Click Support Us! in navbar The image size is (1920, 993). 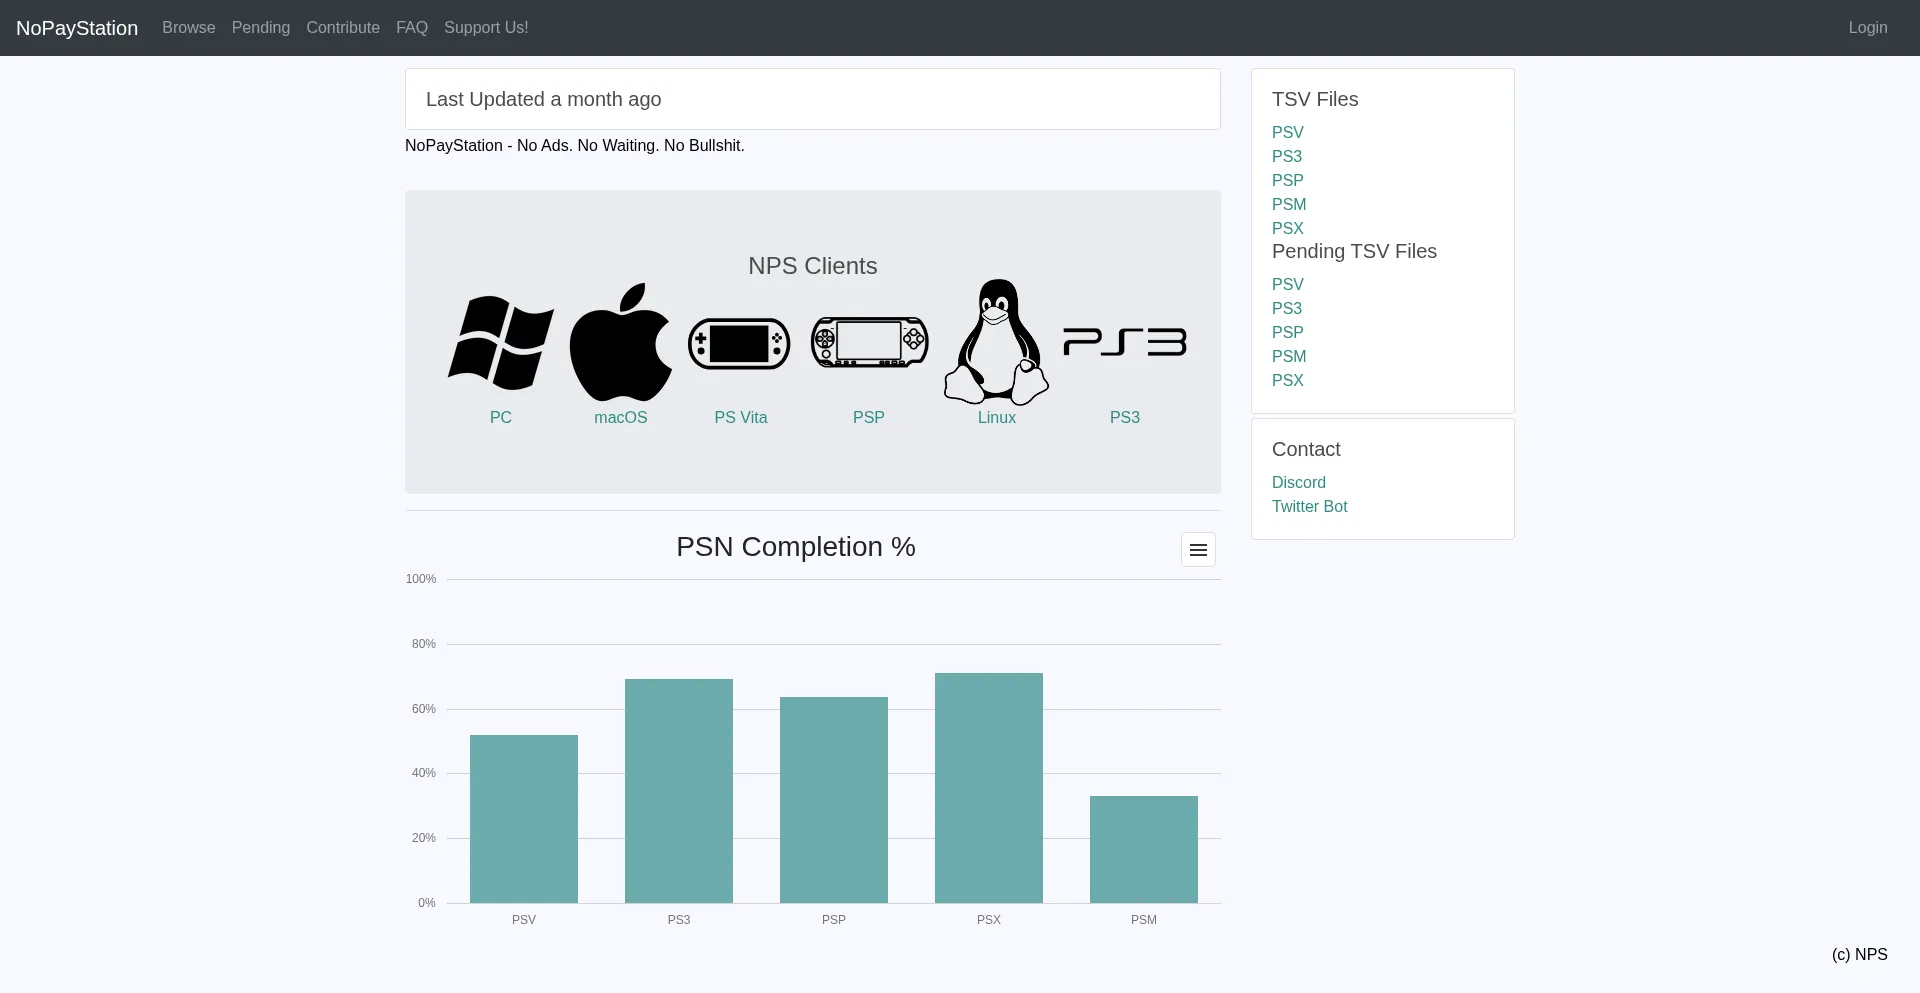486,28
